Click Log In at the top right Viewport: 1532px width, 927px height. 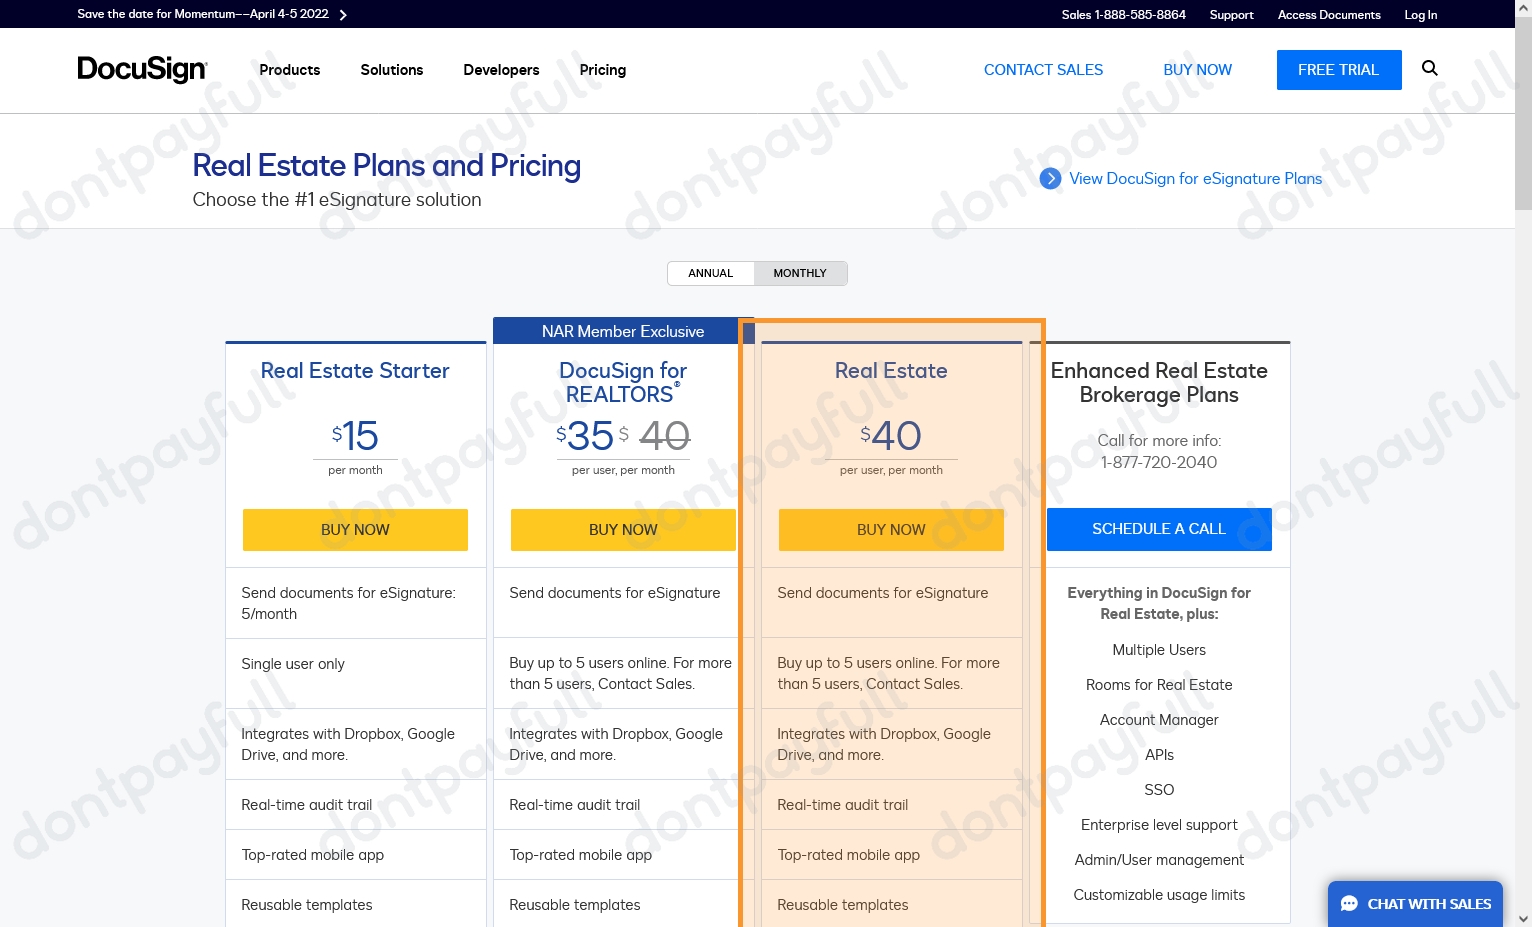1420,14
